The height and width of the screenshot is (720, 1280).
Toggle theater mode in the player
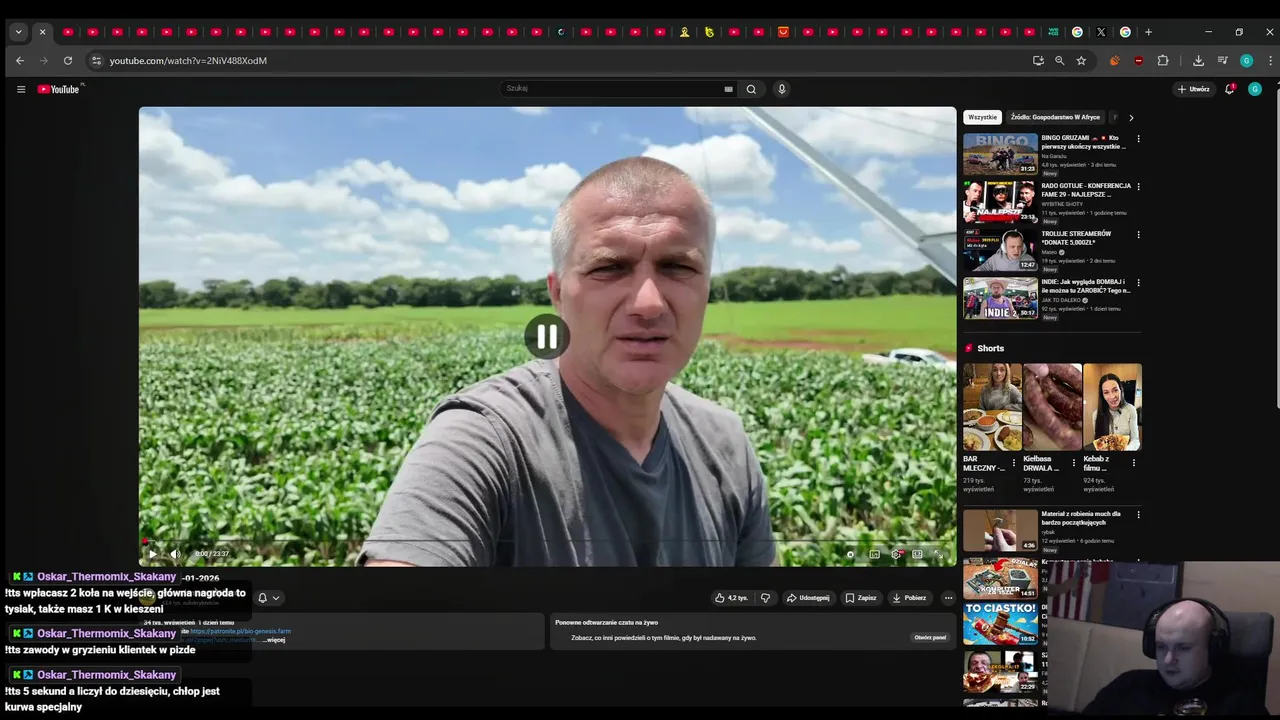tap(917, 554)
